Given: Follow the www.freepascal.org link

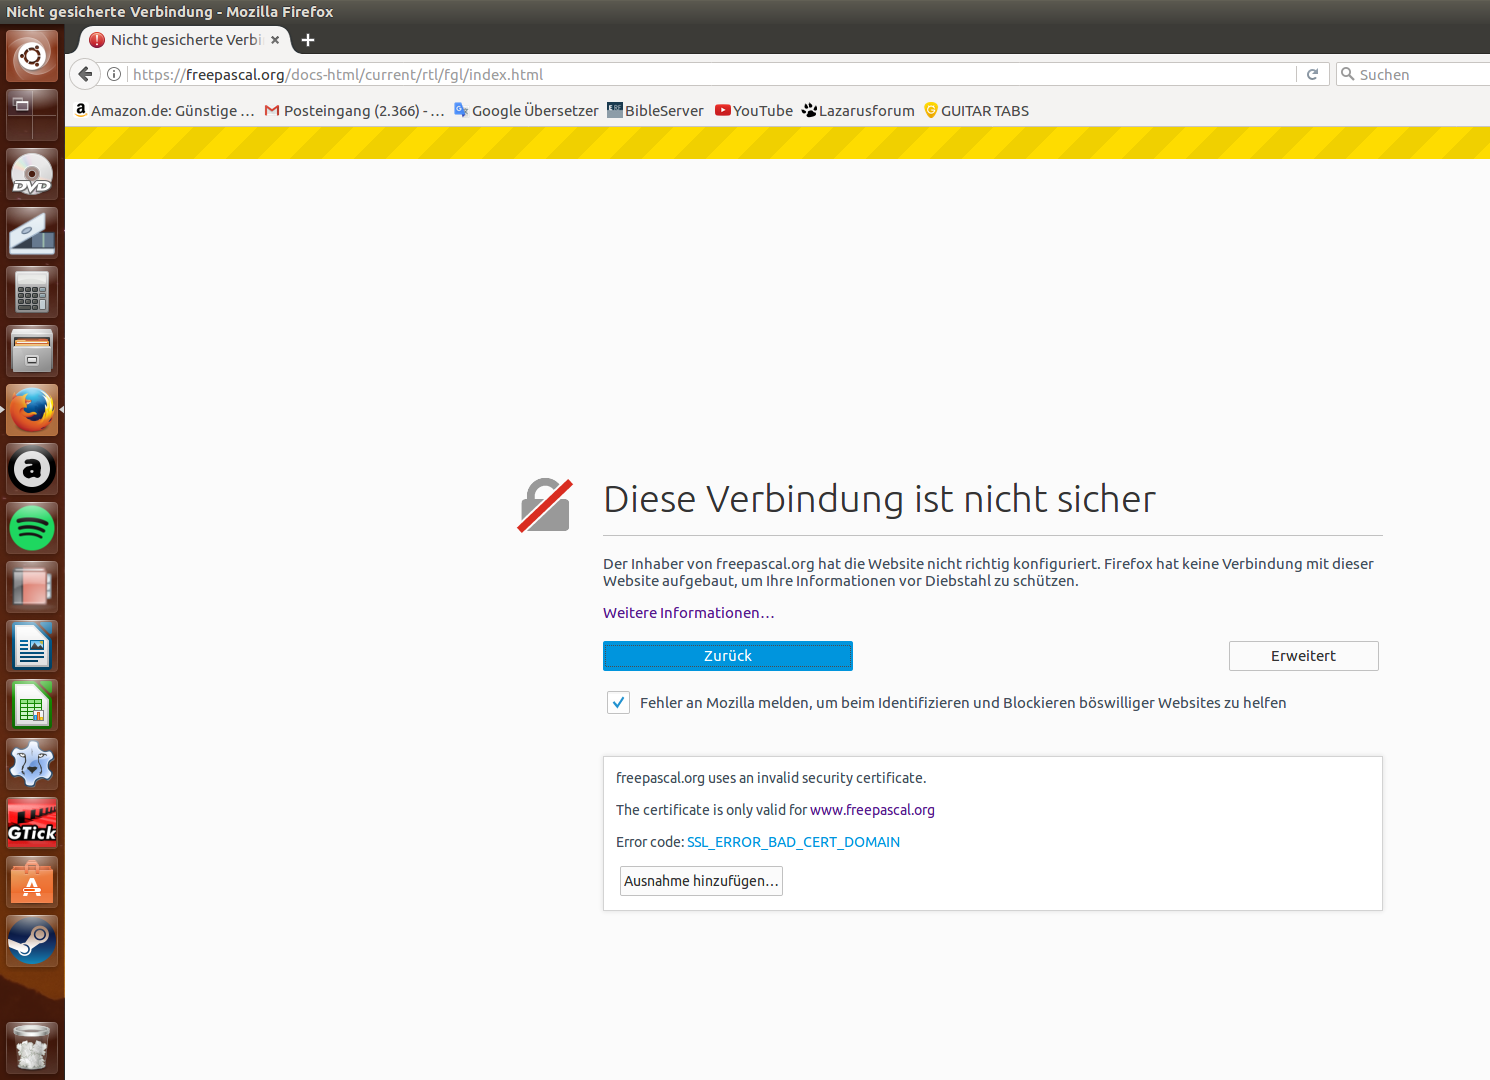Looking at the screenshot, I should [872, 810].
